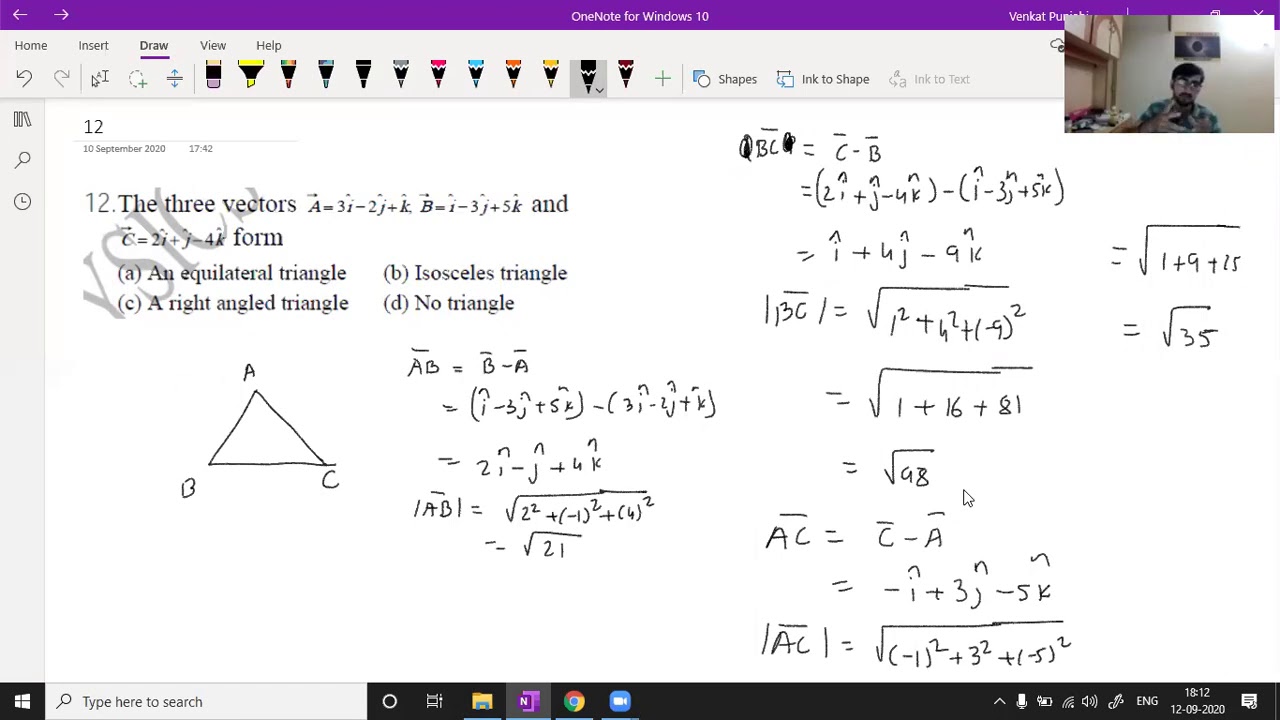Image resolution: width=1280 pixels, height=720 pixels.
Task: Select the rainbow-tipped pen
Action: 288,76
